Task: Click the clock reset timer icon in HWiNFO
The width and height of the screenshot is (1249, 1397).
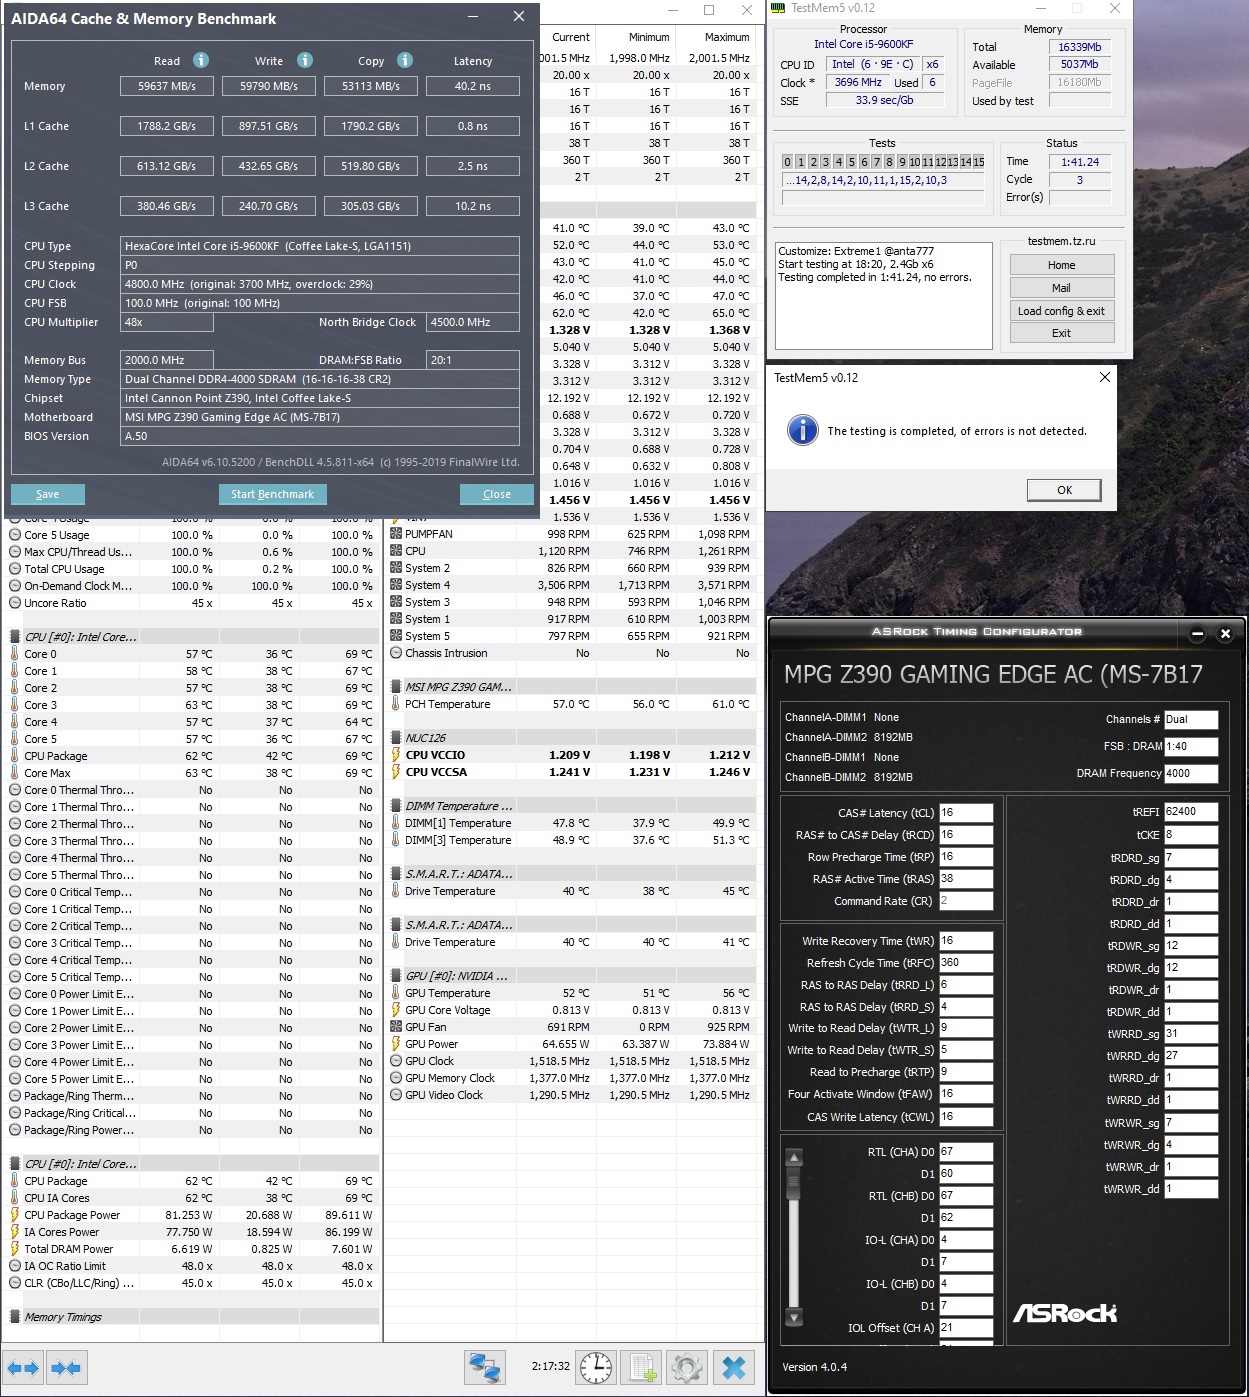Action: (596, 1367)
